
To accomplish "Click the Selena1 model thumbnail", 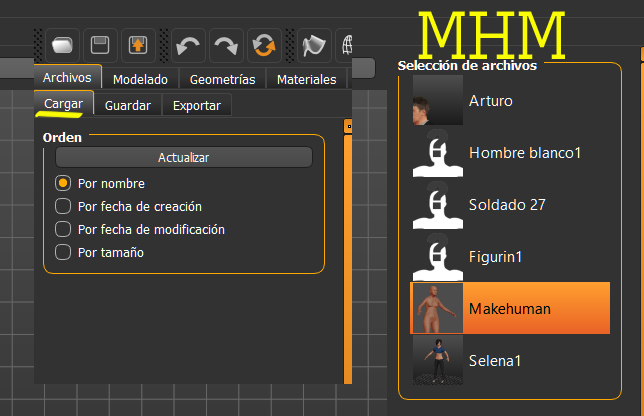I will click(x=438, y=360).
